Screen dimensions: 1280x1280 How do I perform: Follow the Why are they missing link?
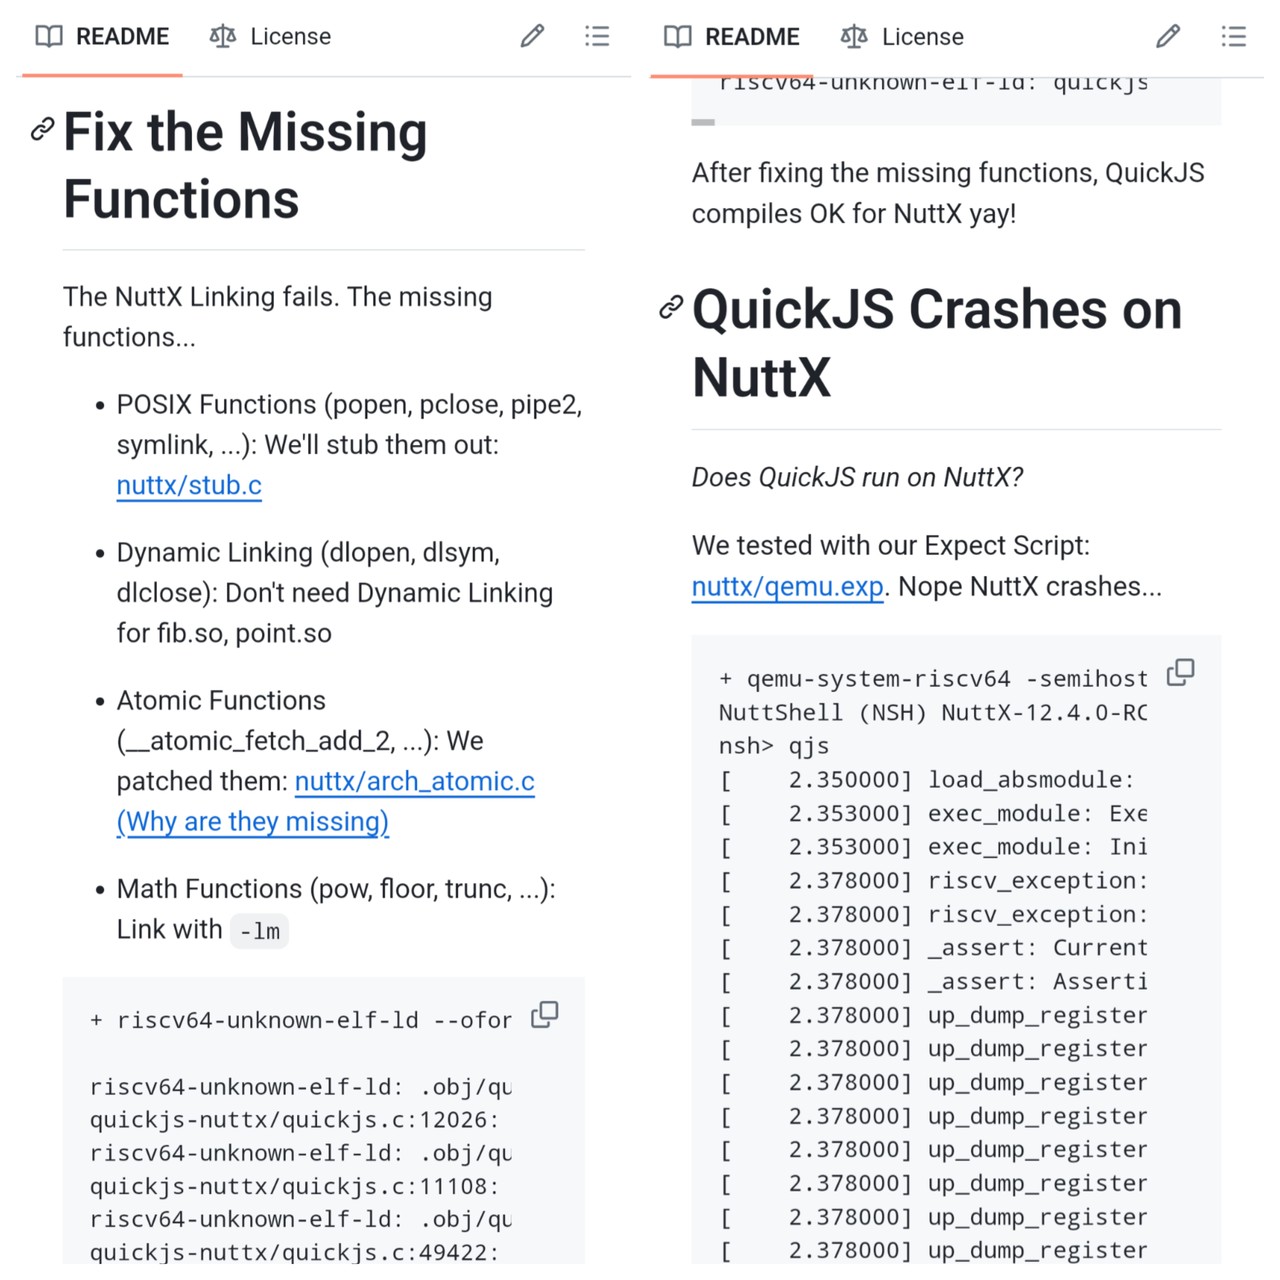253,822
